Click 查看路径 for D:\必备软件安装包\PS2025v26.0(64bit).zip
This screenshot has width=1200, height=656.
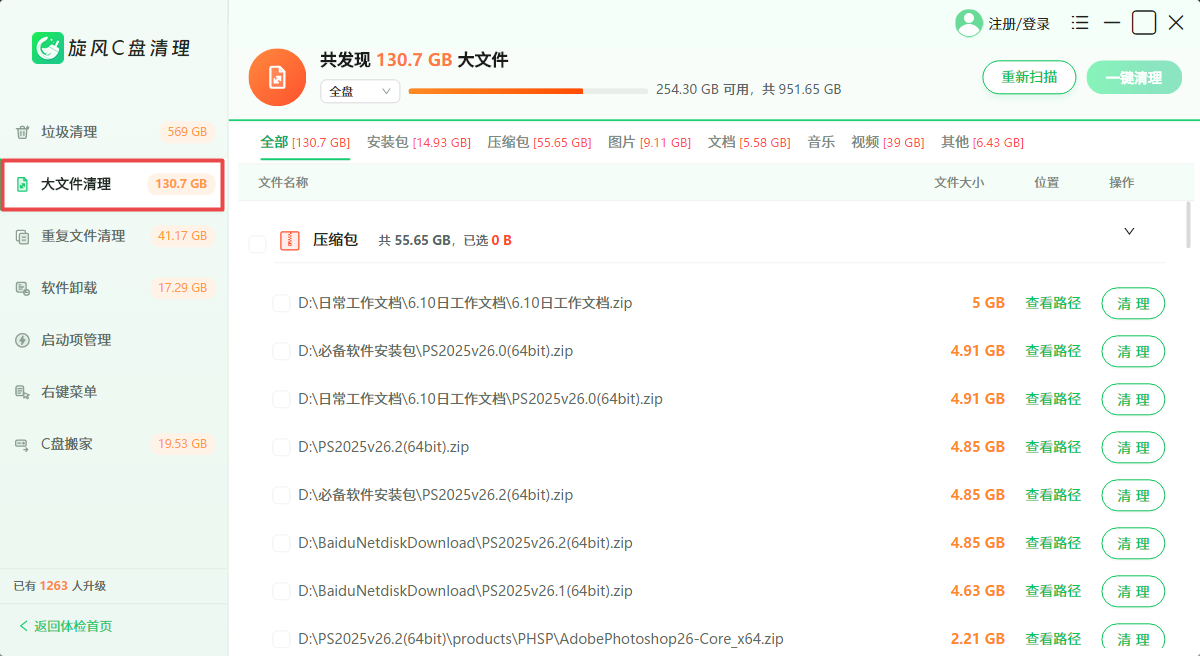[1053, 351]
